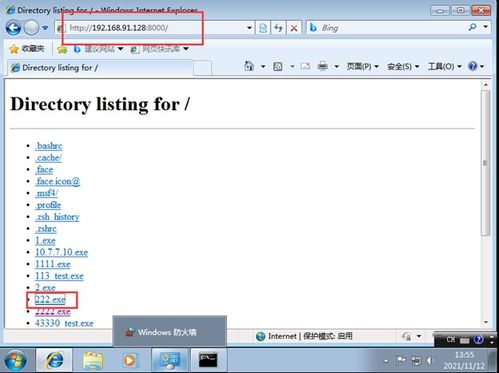
Task: Open the Help question mark icon
Action: pos(473,66)
